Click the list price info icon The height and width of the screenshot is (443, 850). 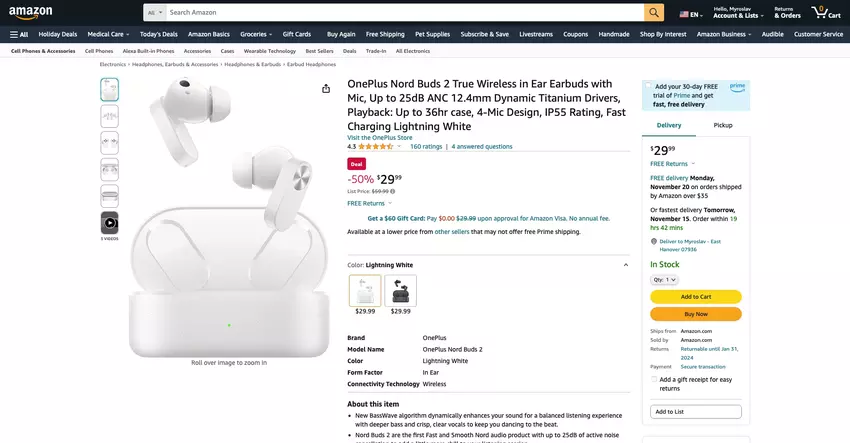pyautogui.click(x=392, y=191)
